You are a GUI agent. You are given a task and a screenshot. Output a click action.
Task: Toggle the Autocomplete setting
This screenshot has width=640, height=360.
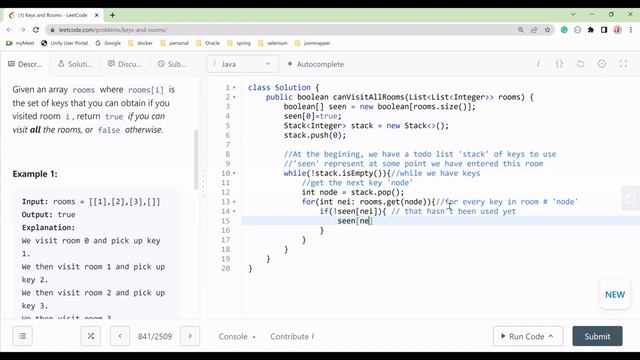[x=316, y=64]
